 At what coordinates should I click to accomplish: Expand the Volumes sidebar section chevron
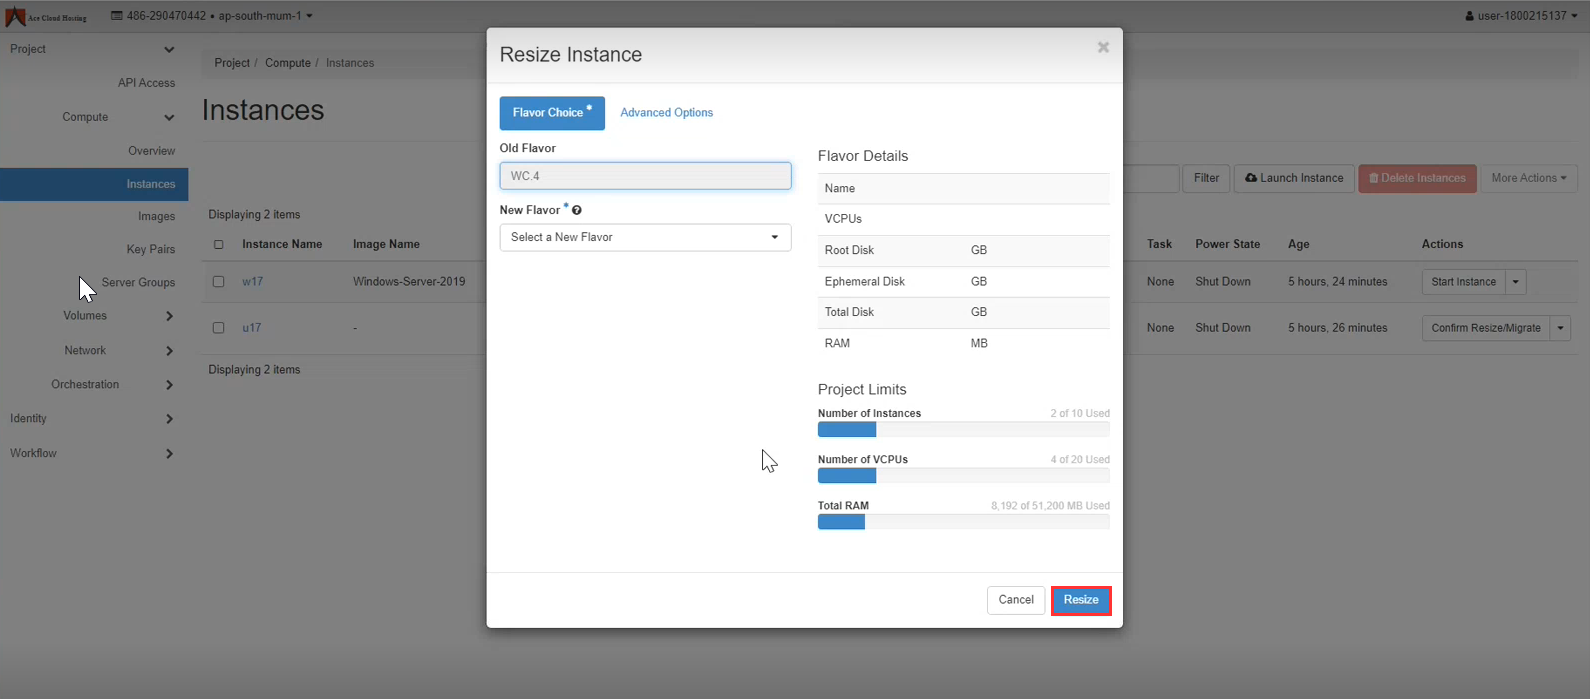[169, 316]
